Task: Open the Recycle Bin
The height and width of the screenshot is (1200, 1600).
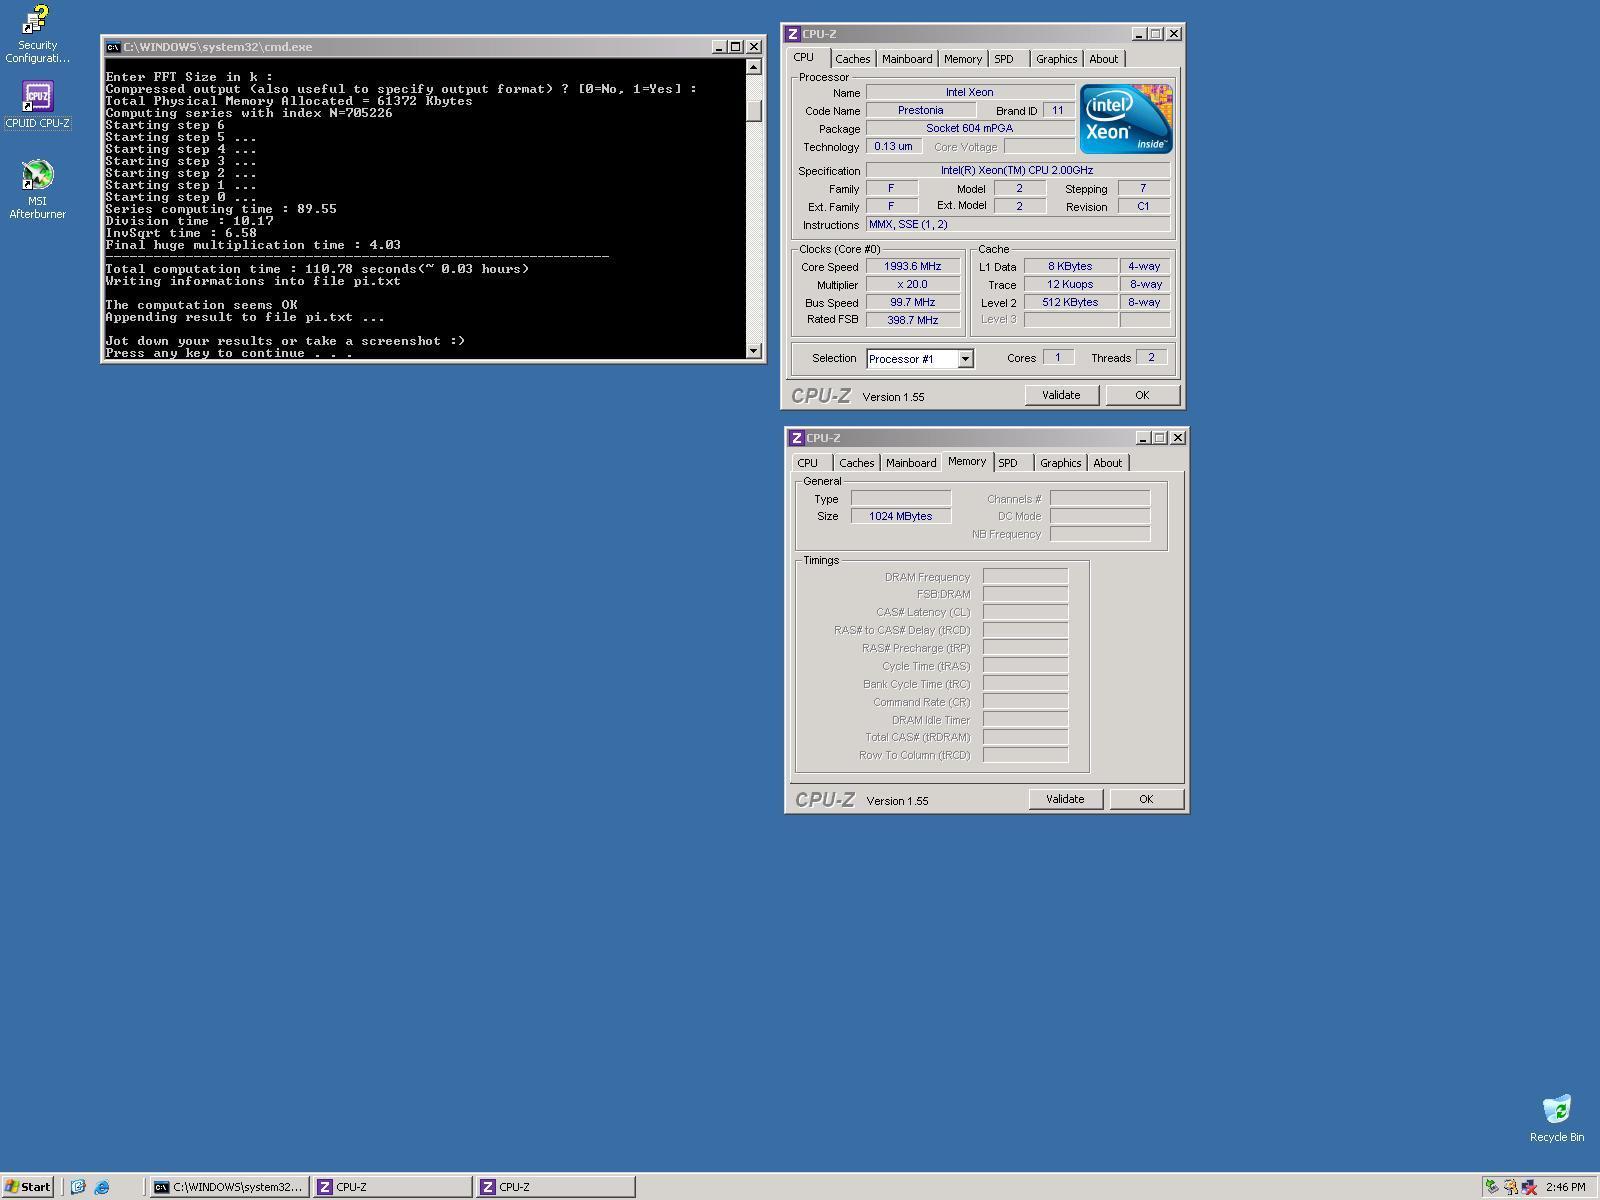Action: [1556, 1118]
